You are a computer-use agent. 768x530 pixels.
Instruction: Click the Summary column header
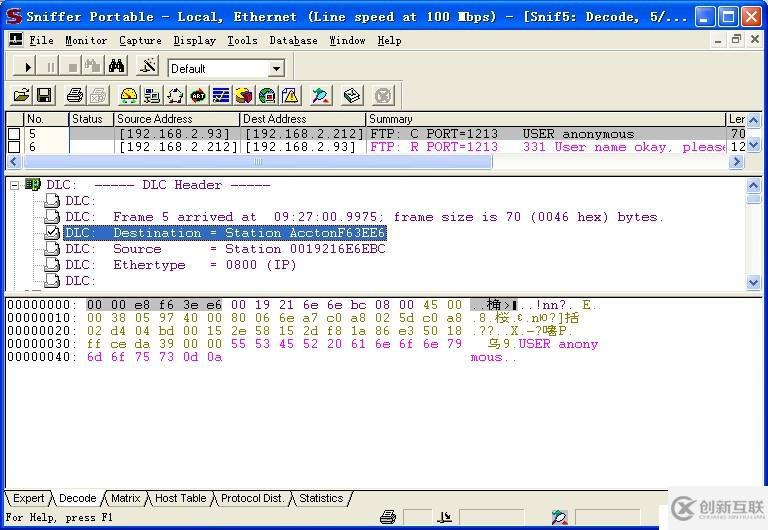point(546,119)
